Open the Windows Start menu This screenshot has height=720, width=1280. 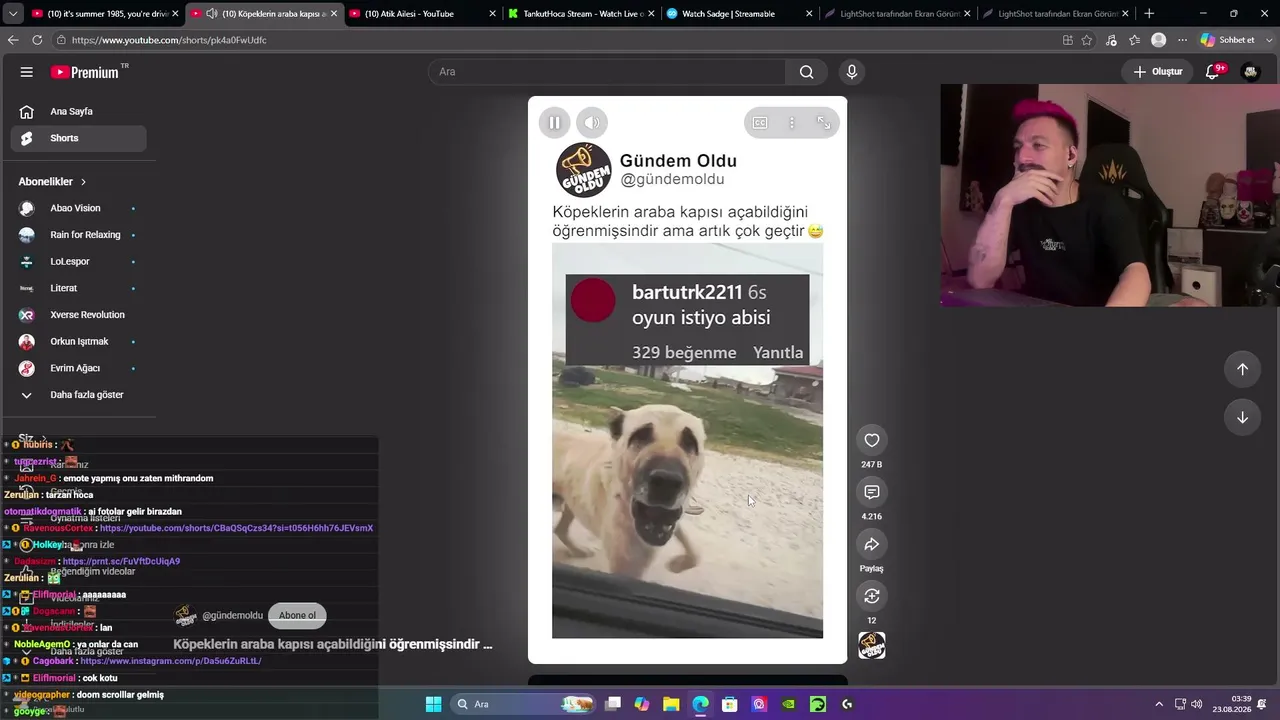coord(433,704)
